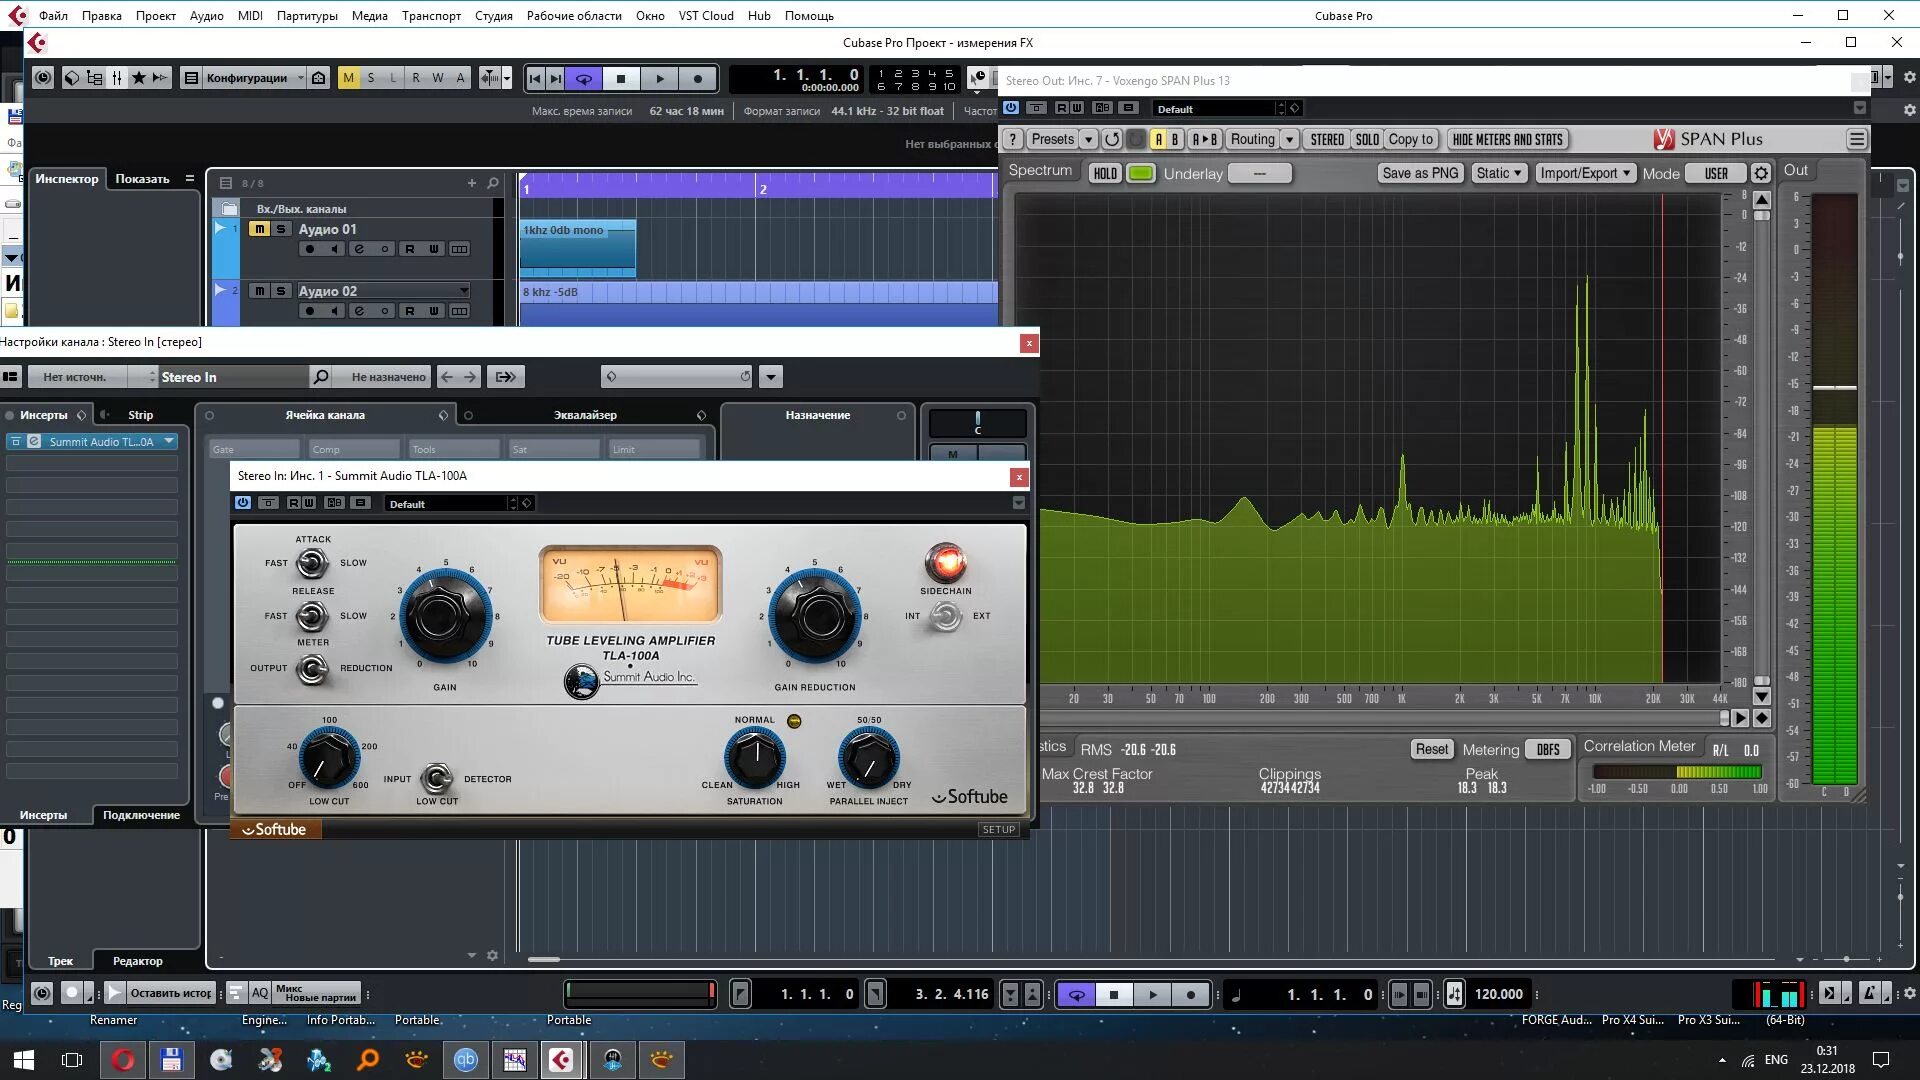Click the GAIN knob on TLA-100A
The width and height of the screenshot is (1920, 1080).
444,617
